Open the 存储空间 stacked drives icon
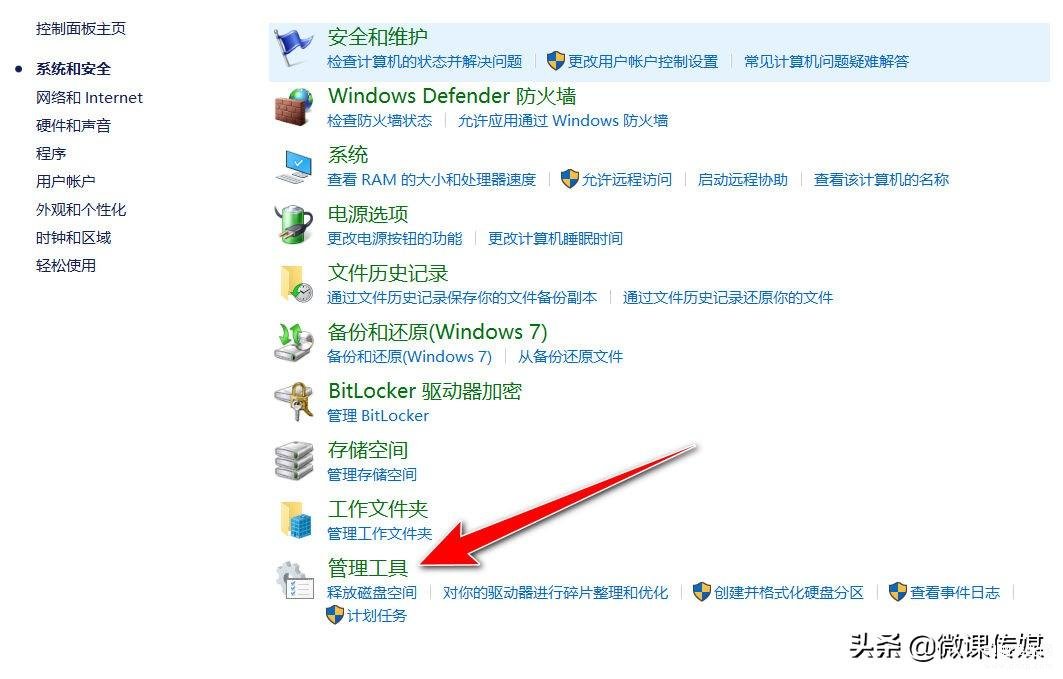This screenshot has width=1063, height=679. pyautogui.click(x=294, y=461)
